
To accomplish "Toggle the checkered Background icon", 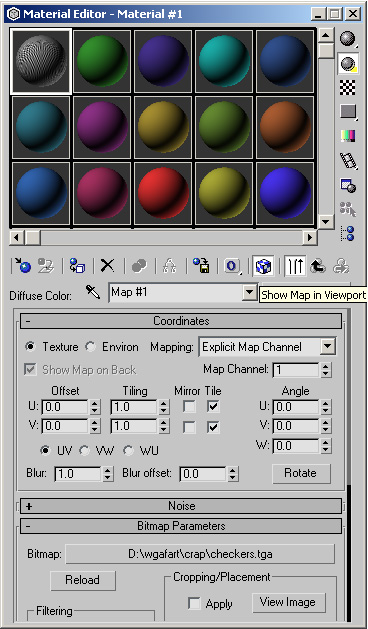I will [348, 87].
